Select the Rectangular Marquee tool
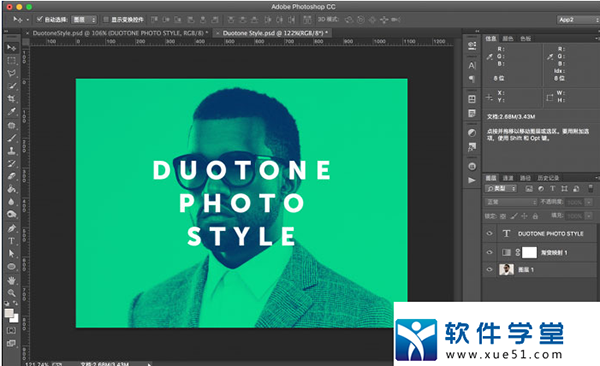 tap(11, 60)
